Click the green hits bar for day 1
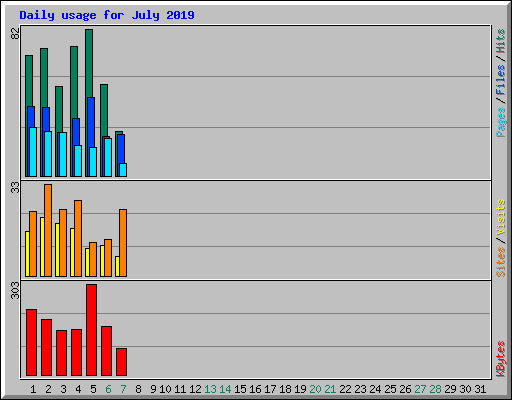The width and height of the screenshot is (512, 400). click(x=29, y=81)
